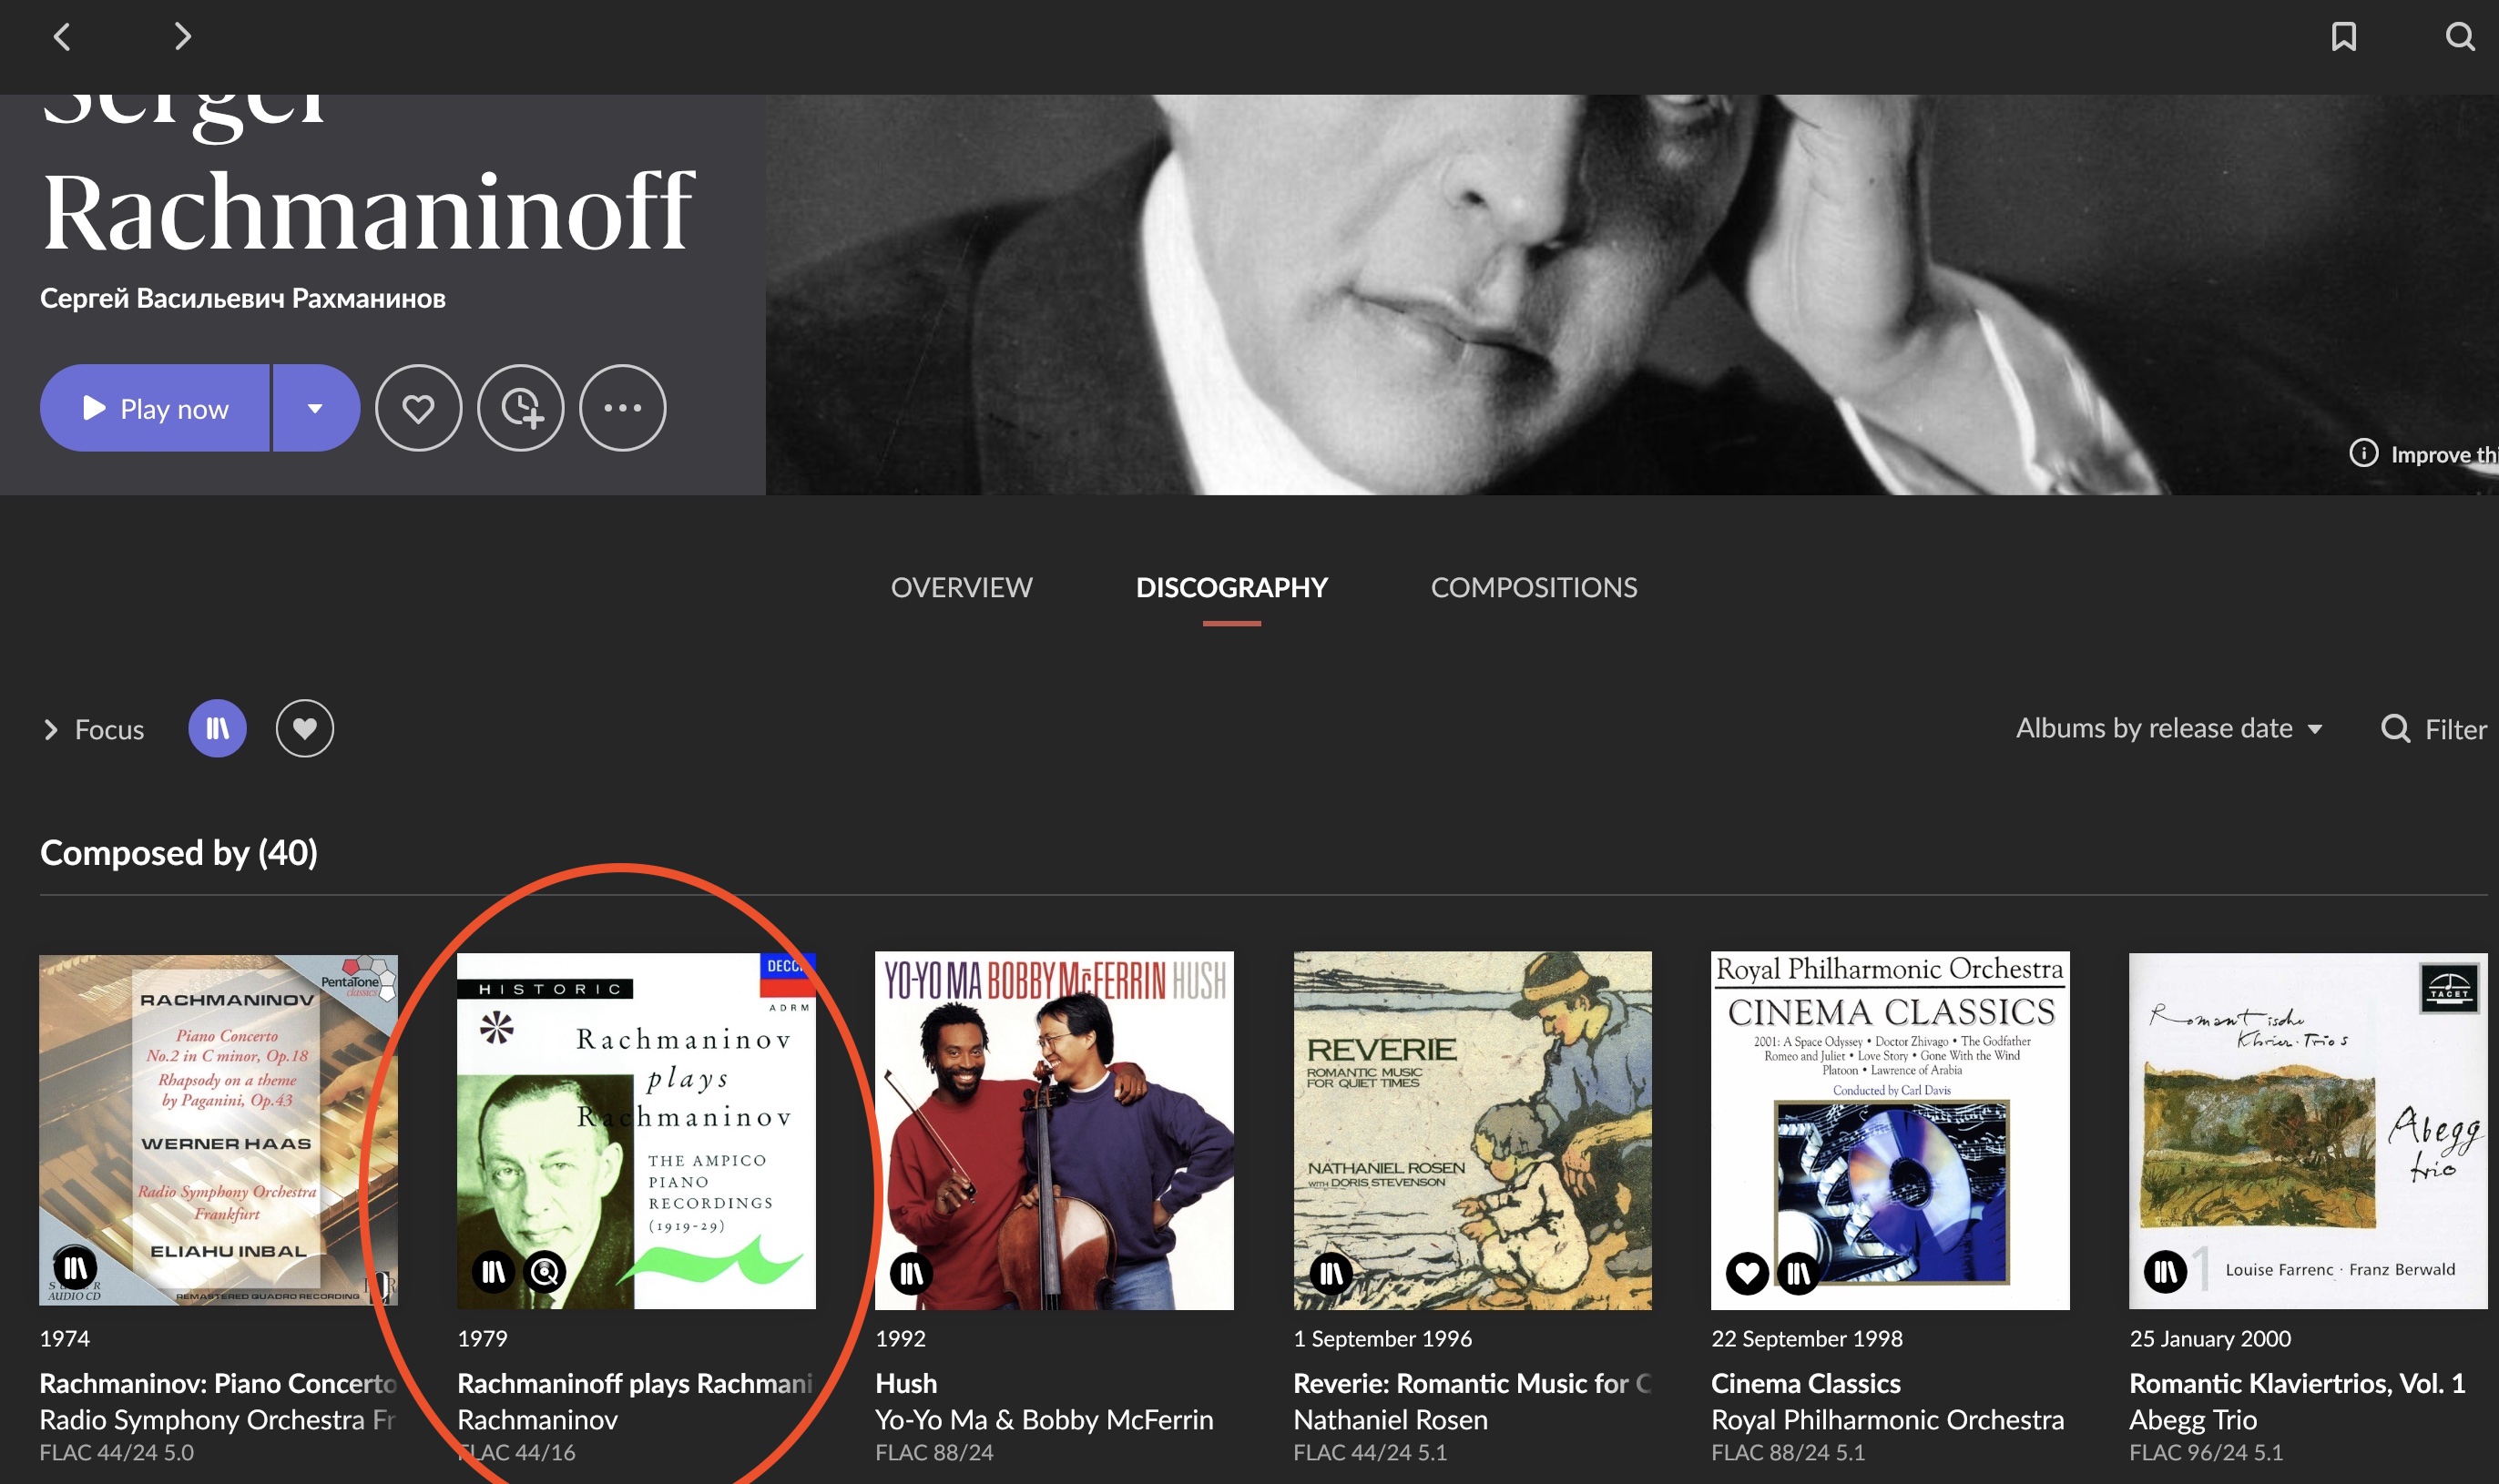Click the back navigation arrow
2499x1484 pixels.
[x=62, y=37]
